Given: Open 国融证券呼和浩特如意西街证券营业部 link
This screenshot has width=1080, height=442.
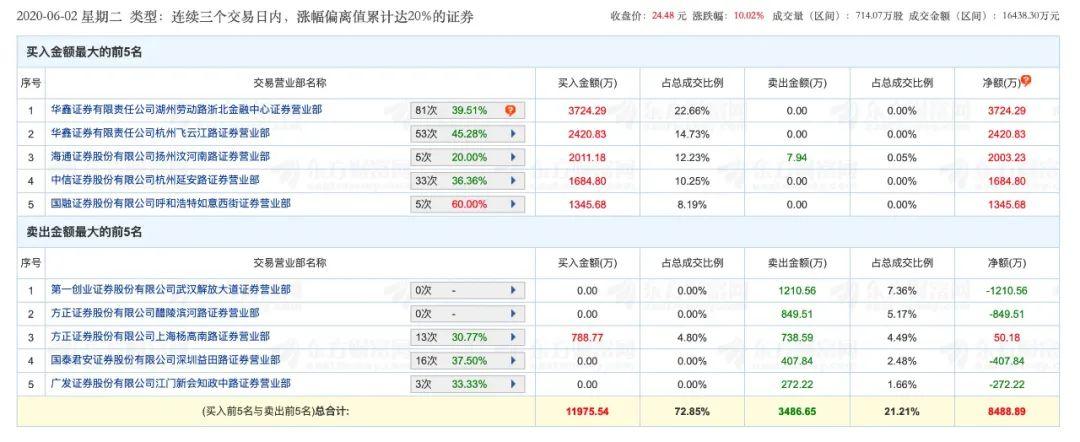Looking at the screenshot, I should coord(171,204).
